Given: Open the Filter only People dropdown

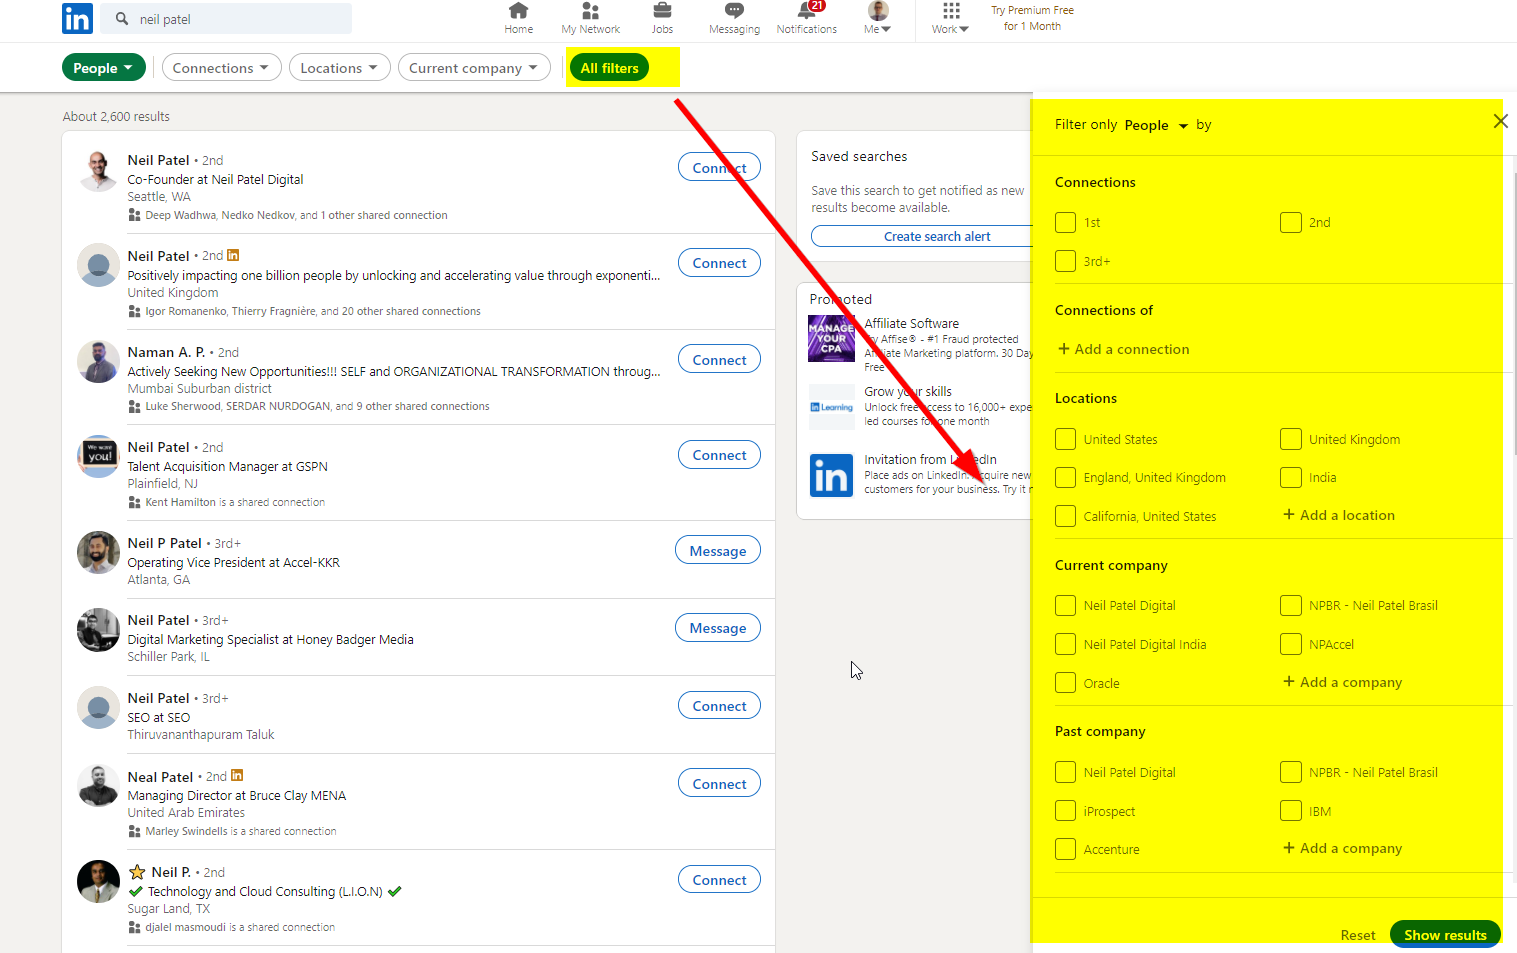Looking at the screenshot, I should [1156, 125].
